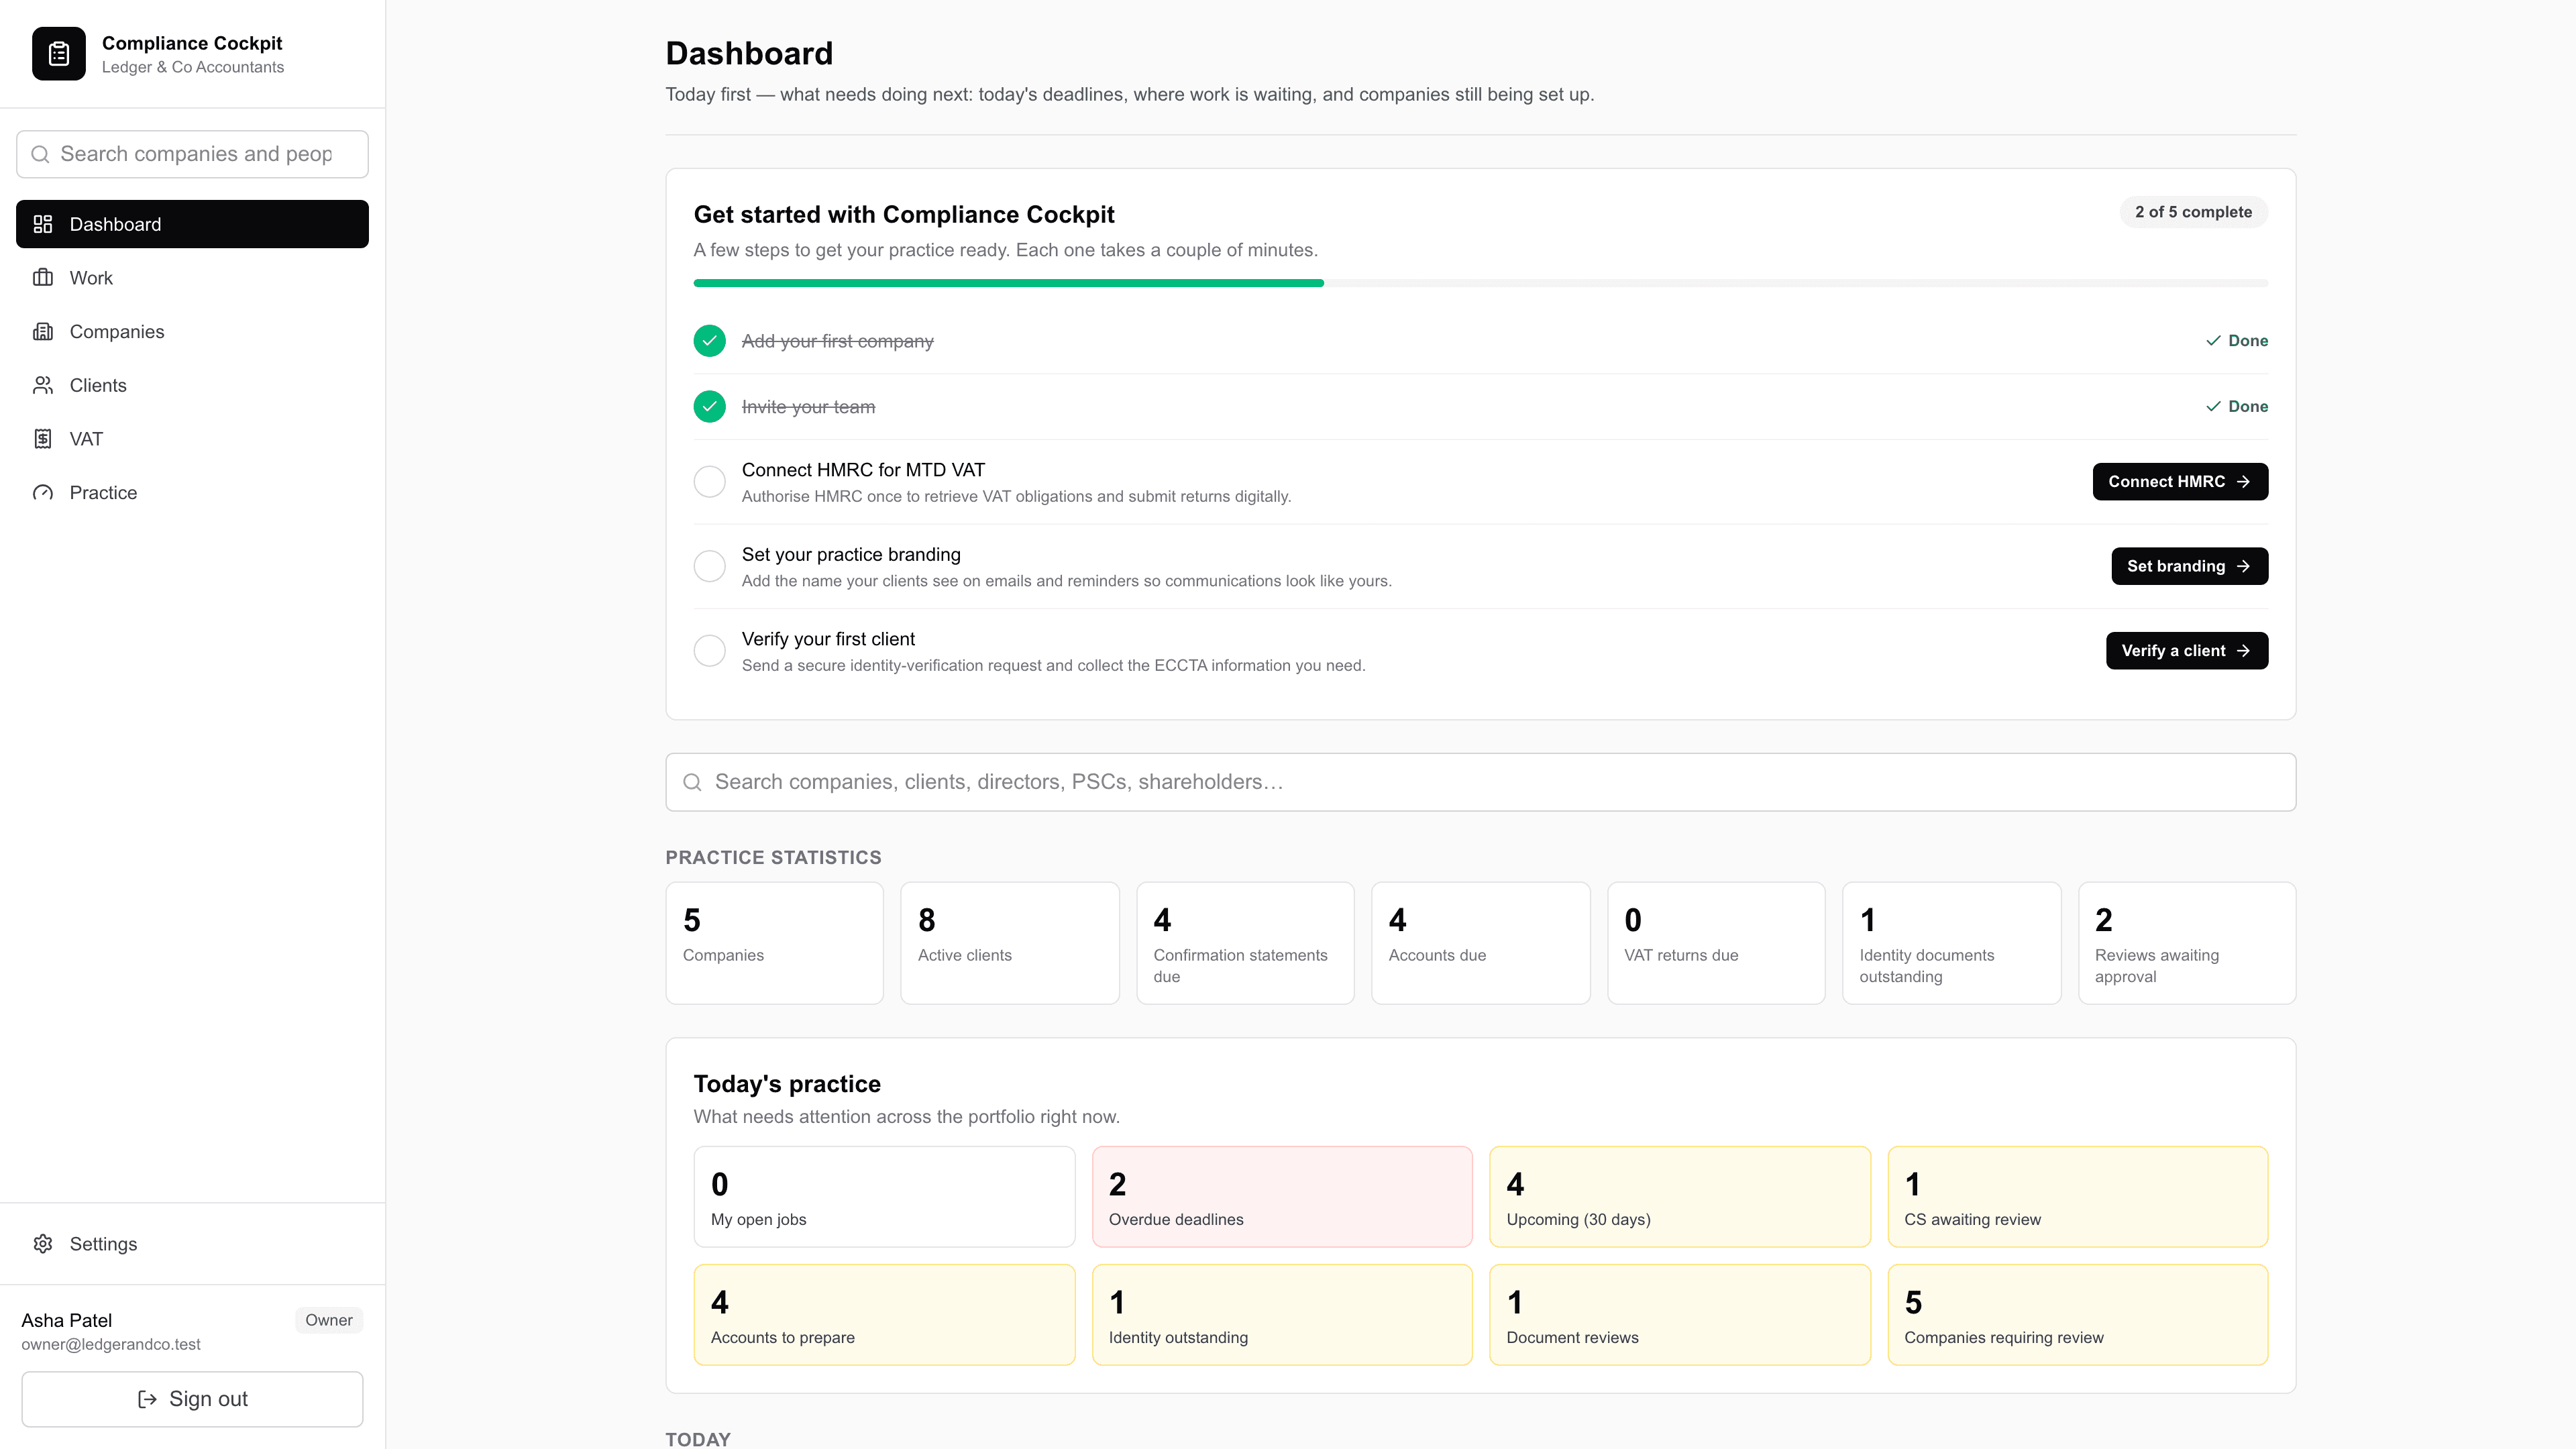Screen dimensions: 2576x1449
Task: Open the Upcoming (30 days) tile
Action: pyautogui.click(x=1680, y=1197)
